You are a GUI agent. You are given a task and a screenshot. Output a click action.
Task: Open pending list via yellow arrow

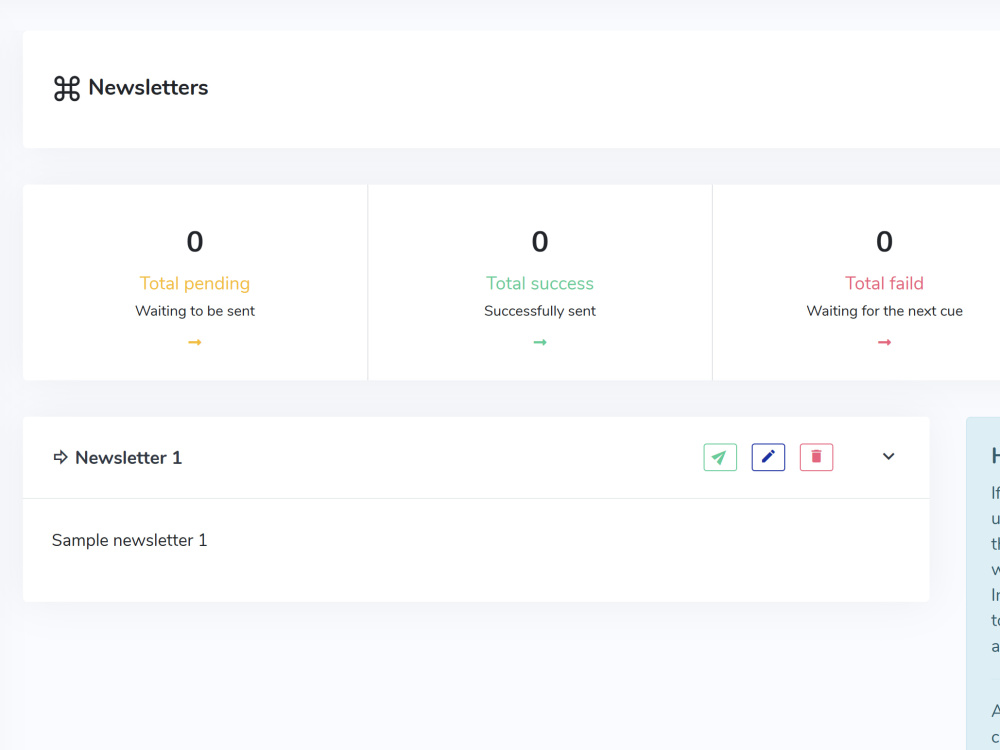[x=195, y=342]
